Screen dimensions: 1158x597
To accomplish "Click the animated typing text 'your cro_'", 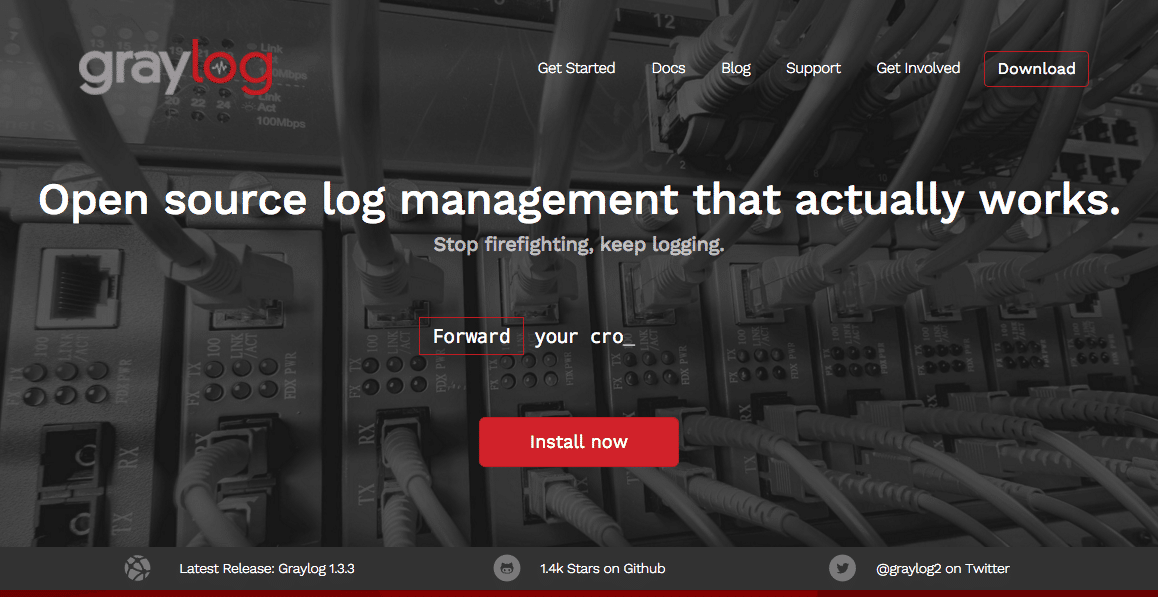I will point(584,336).
